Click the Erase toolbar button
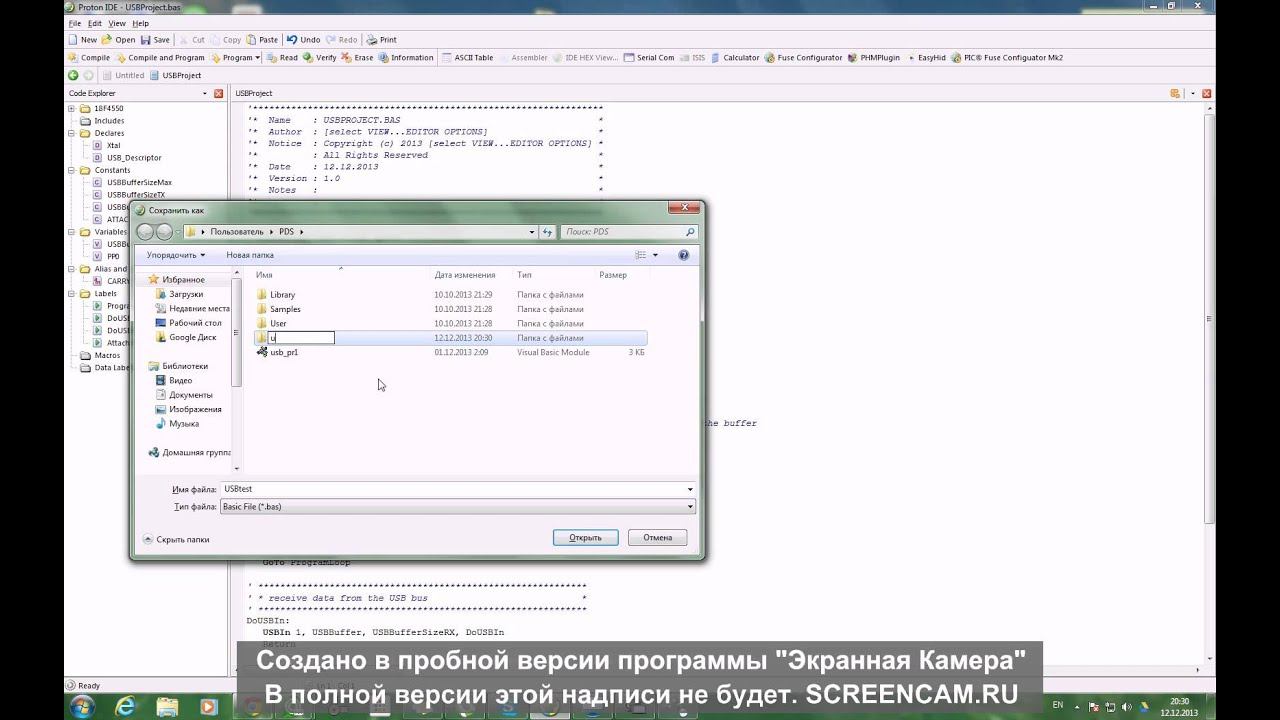The image size is (1280, 720). coord(357,58)
